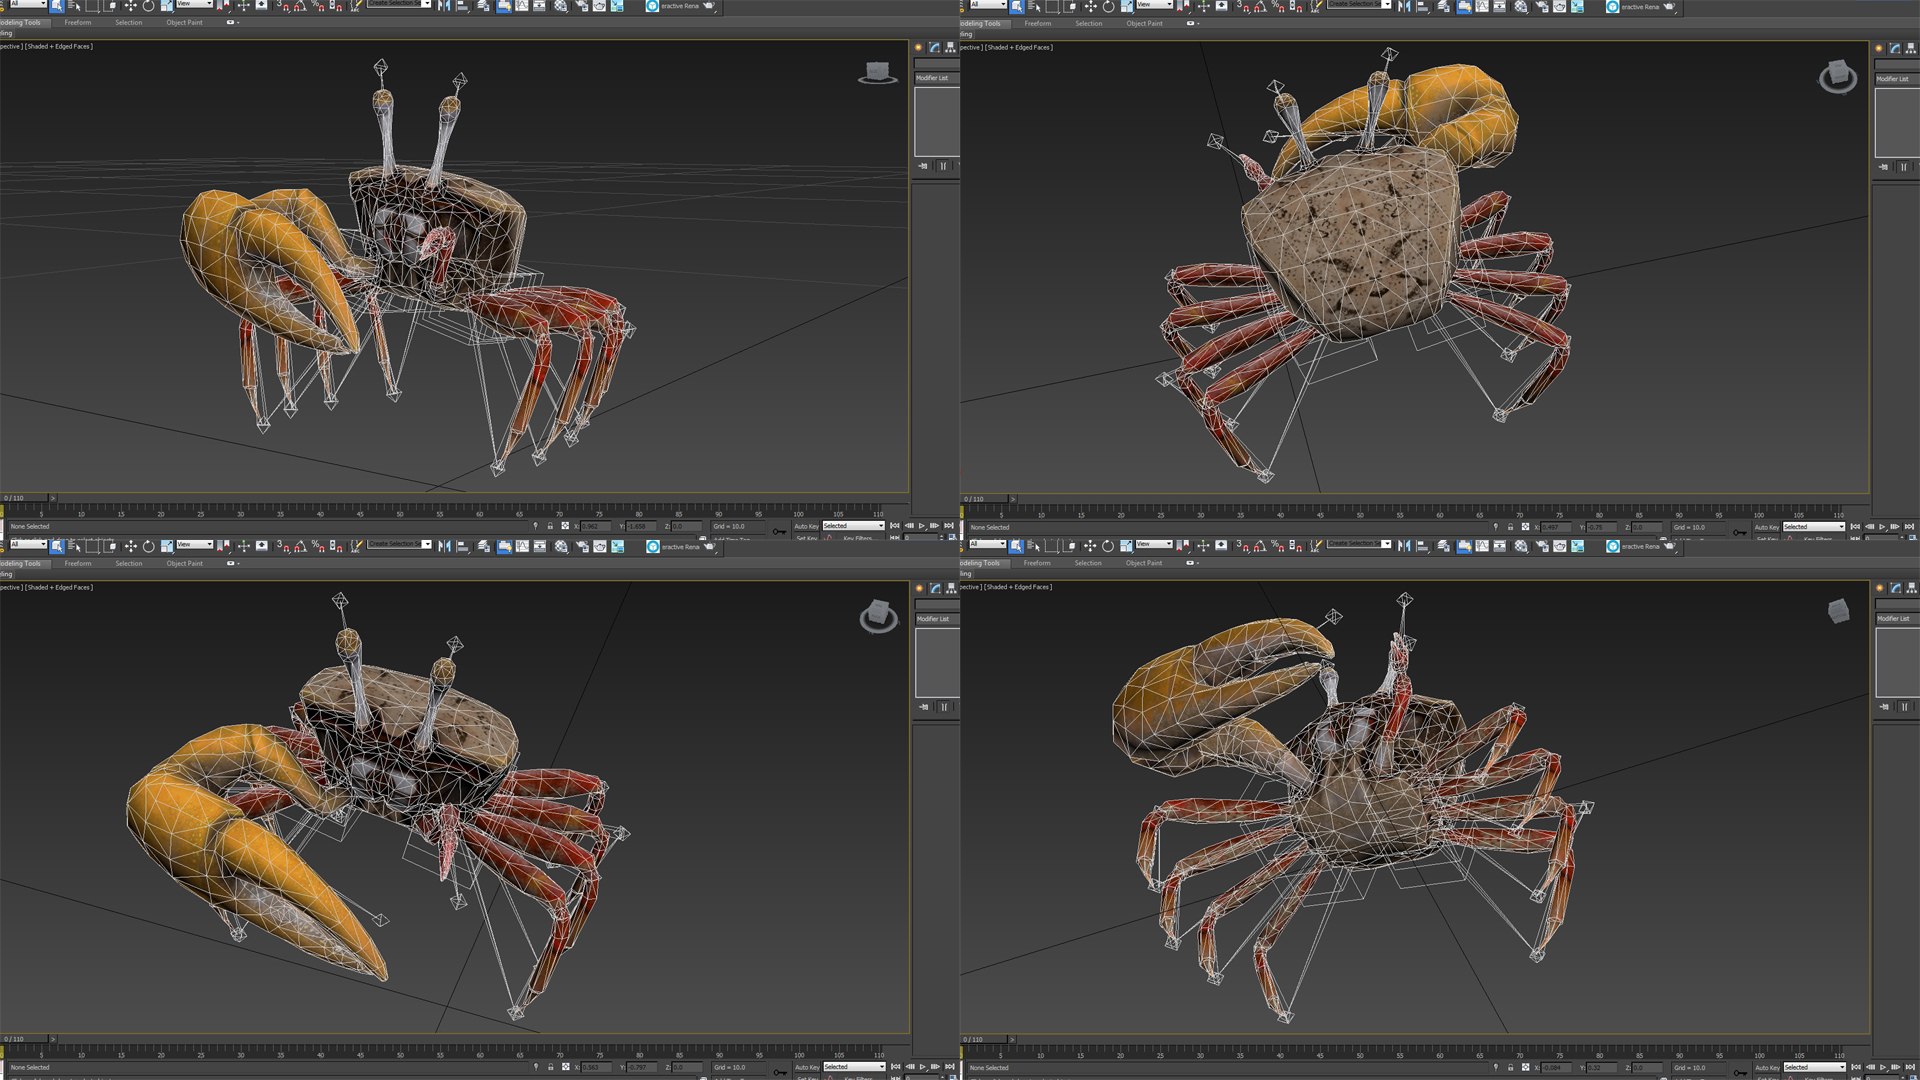
Task: Open Modifier List dropdown in top-left panel
Action: tap(936, 78)
